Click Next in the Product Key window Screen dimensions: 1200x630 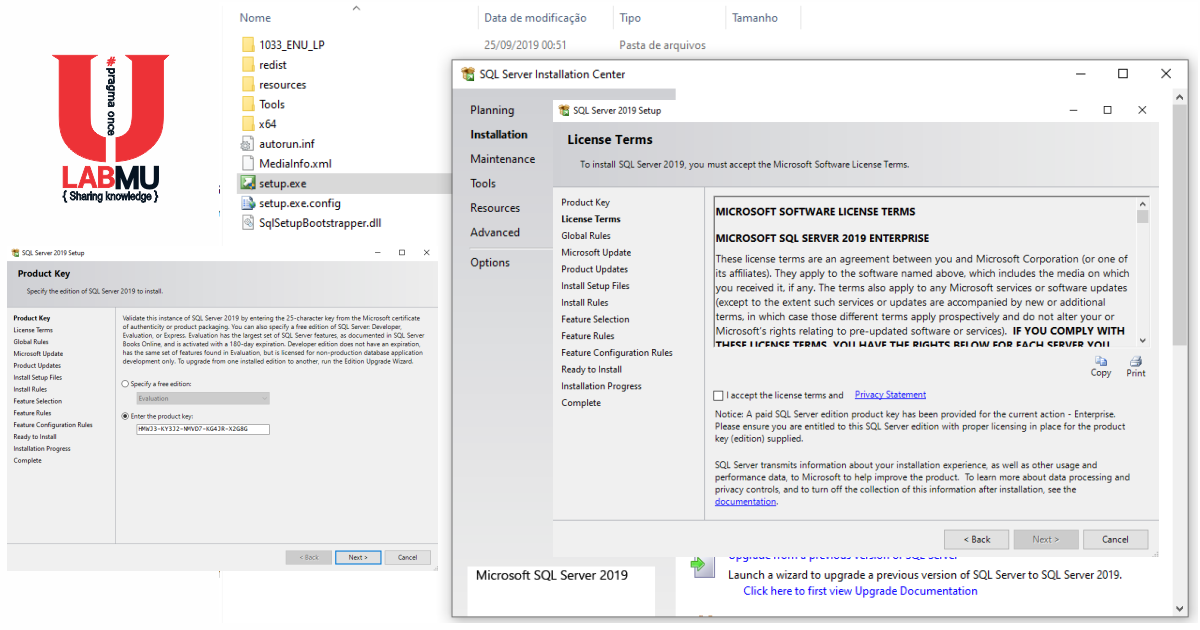(x=358, y=557)
